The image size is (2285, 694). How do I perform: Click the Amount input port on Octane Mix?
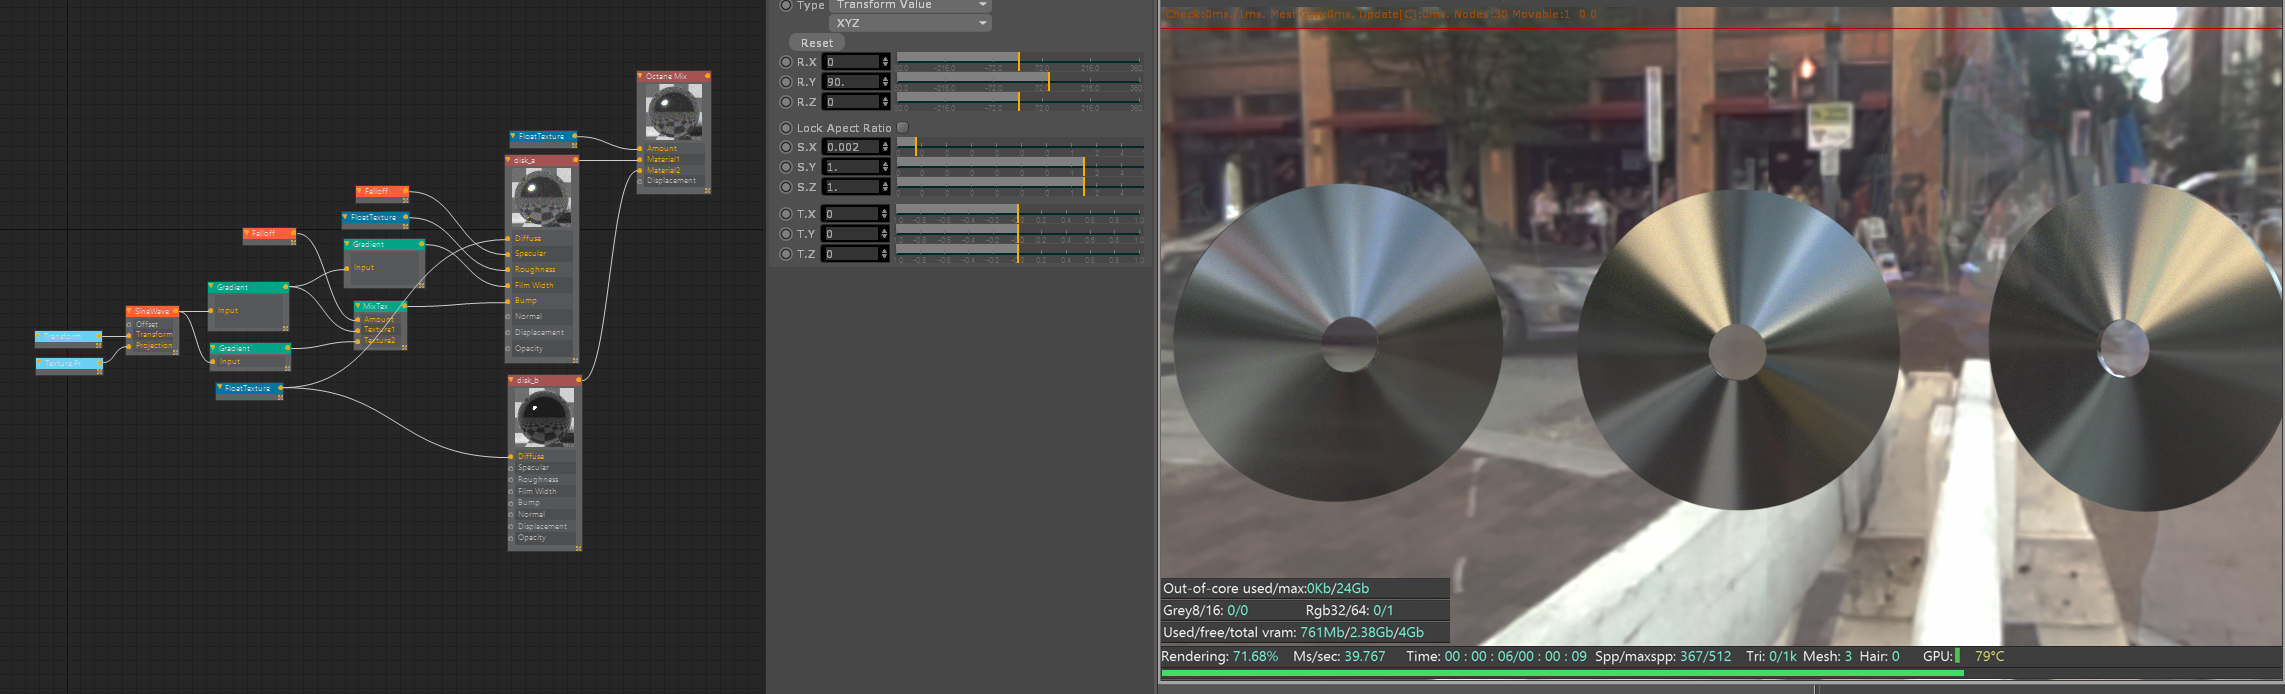(x=640, y=148)
